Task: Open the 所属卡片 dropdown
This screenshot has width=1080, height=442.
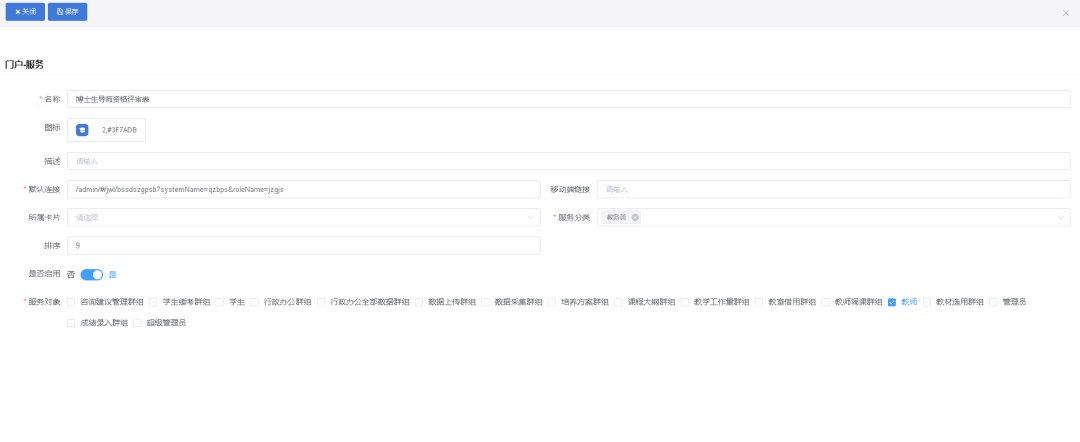Action: click(x=303, y=217)
